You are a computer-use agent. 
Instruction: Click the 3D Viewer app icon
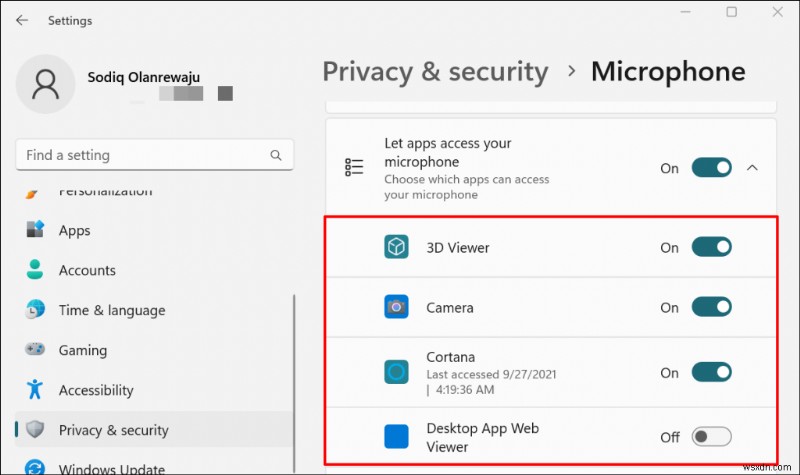click(397, 248)
